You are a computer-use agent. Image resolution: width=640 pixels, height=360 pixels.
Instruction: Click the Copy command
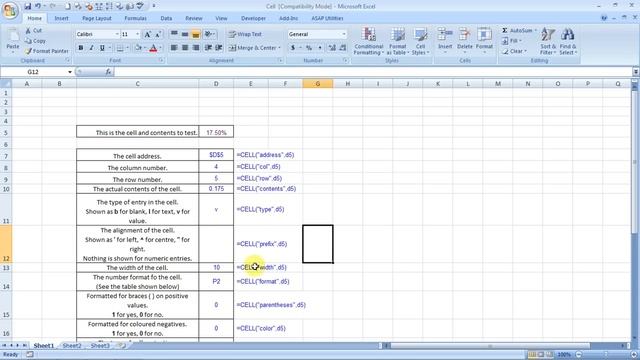click(35, 41)
